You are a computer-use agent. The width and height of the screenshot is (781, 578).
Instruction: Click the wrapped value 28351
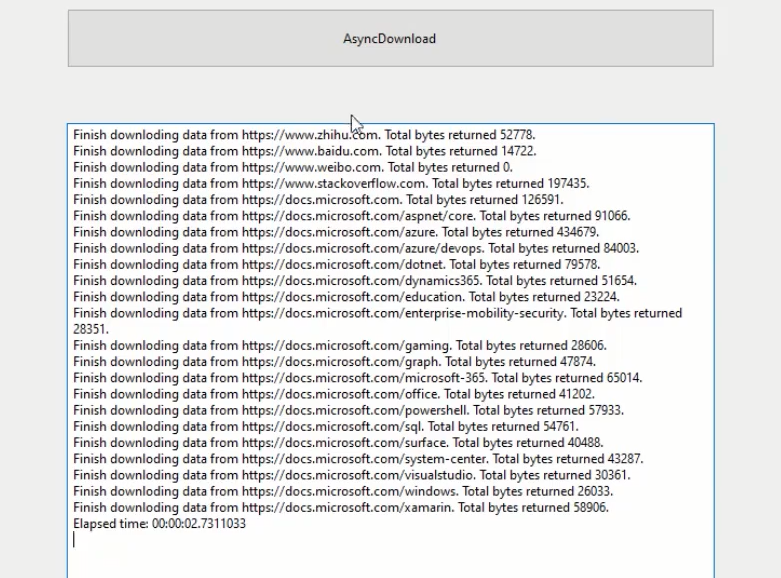click(91, 329)
